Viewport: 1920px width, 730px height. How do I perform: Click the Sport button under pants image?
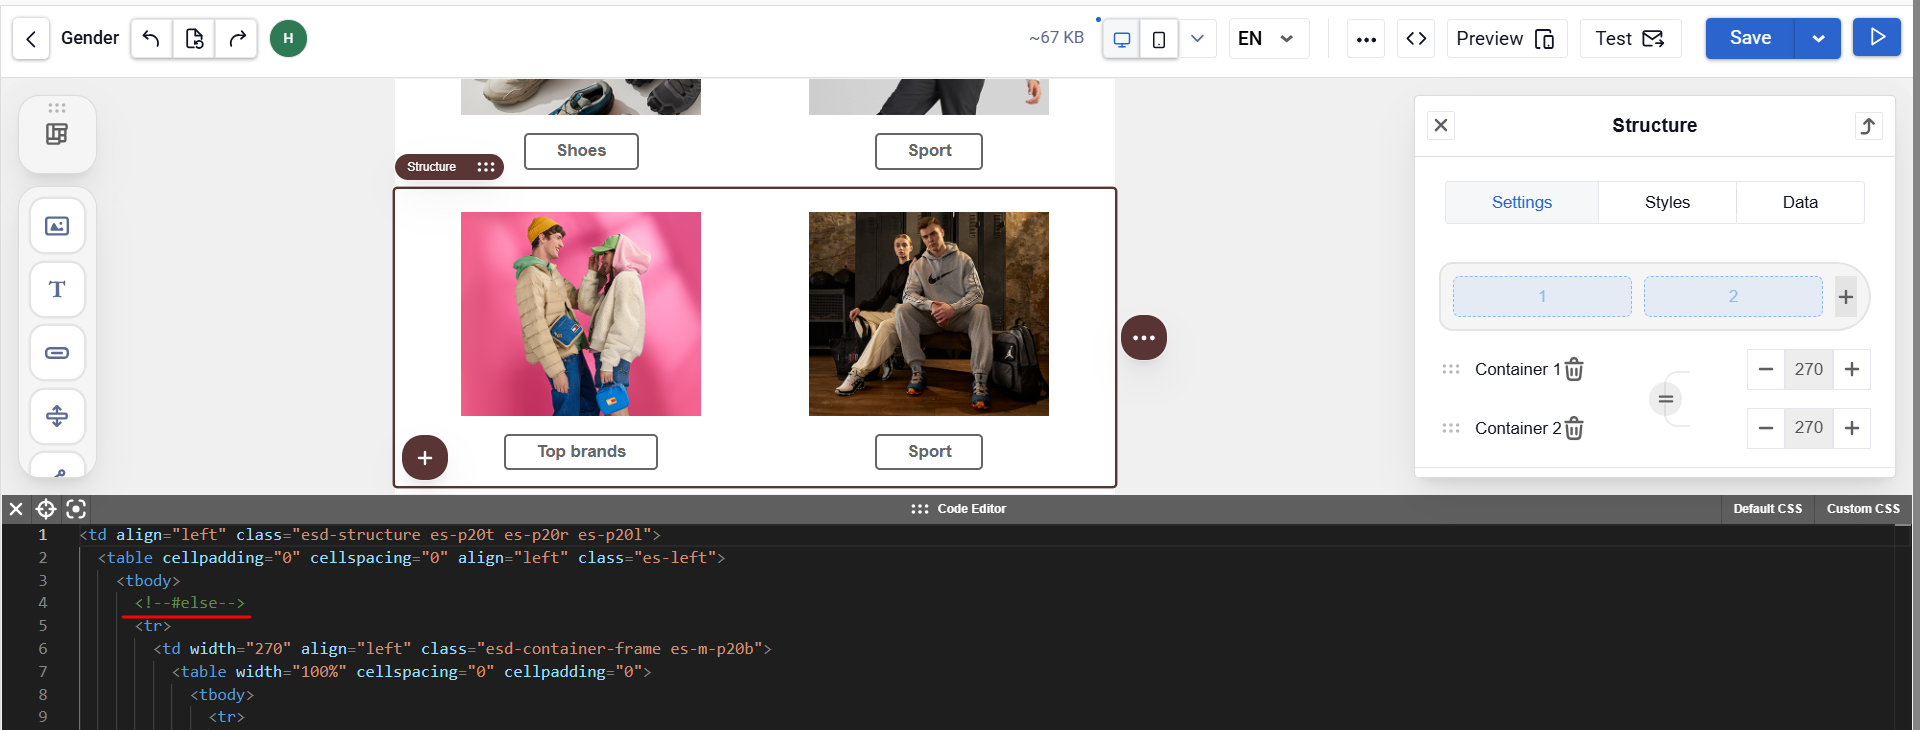pyautogui.click(x=929, y=151)
